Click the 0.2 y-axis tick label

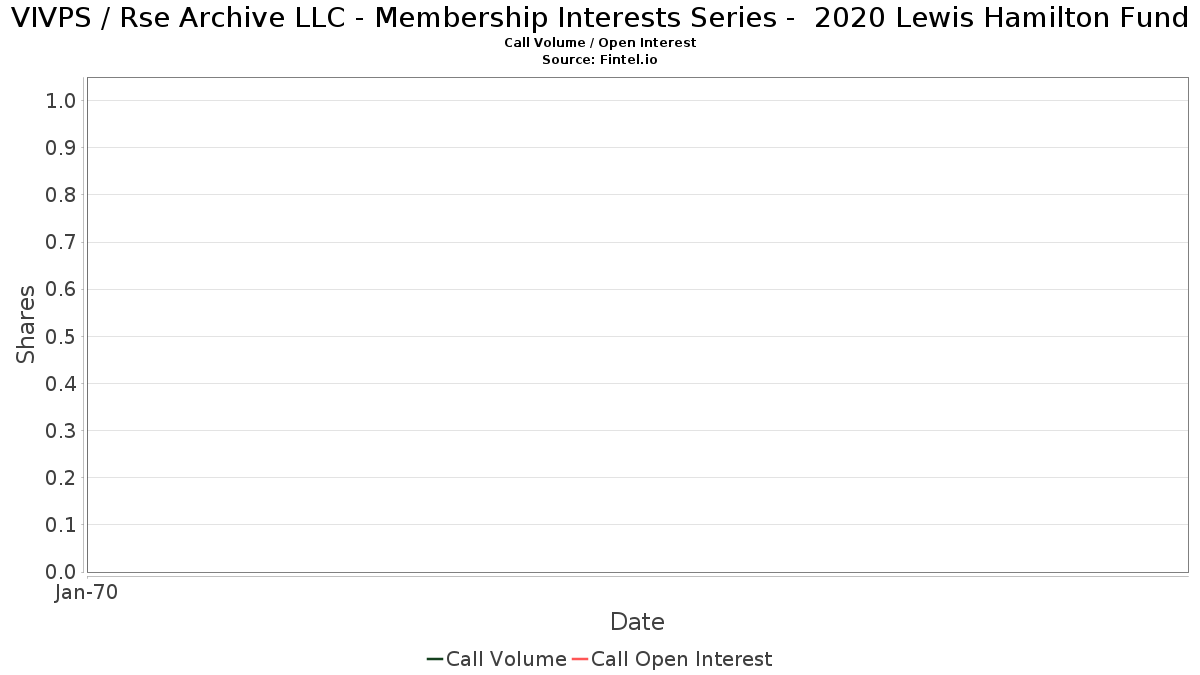point(61,478)
